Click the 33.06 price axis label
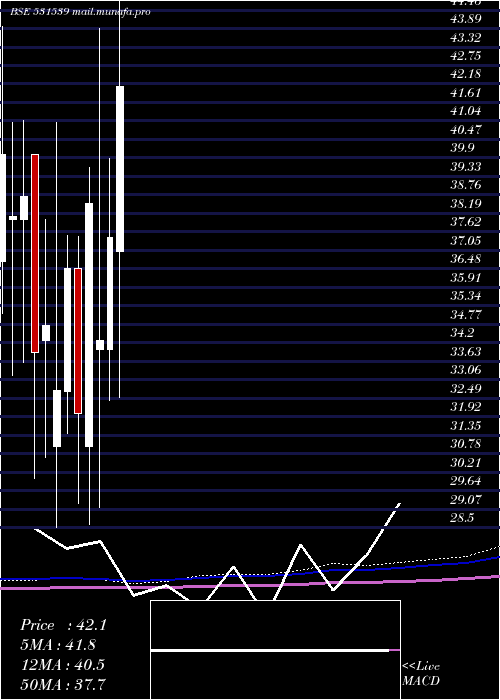Screen dimensions: 500x700 (466, 370)
